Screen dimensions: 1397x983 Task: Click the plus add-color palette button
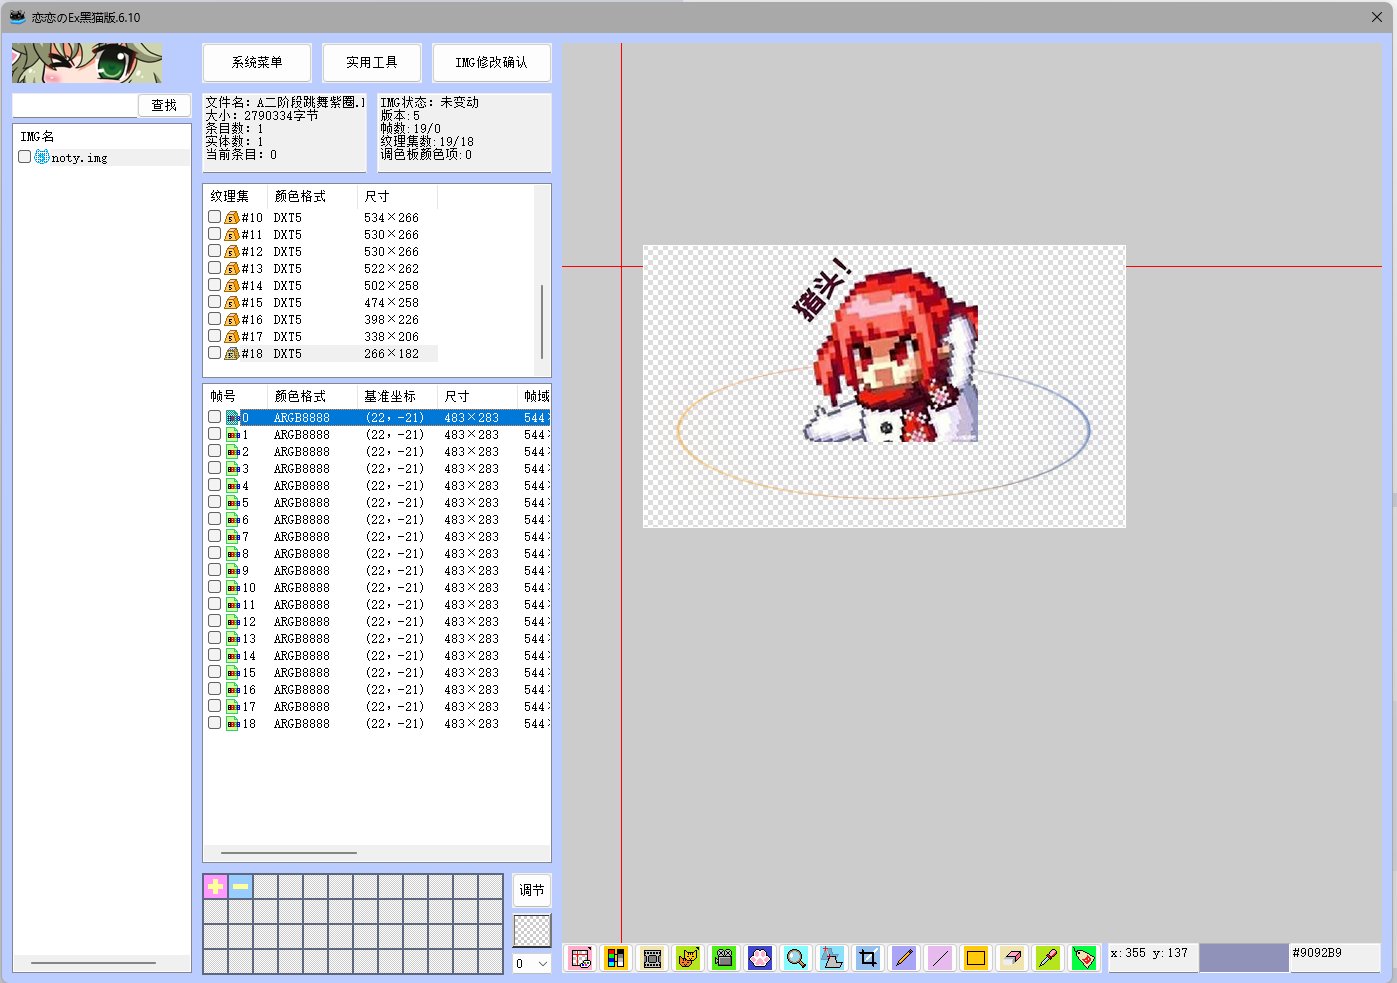tap(215, 886)
